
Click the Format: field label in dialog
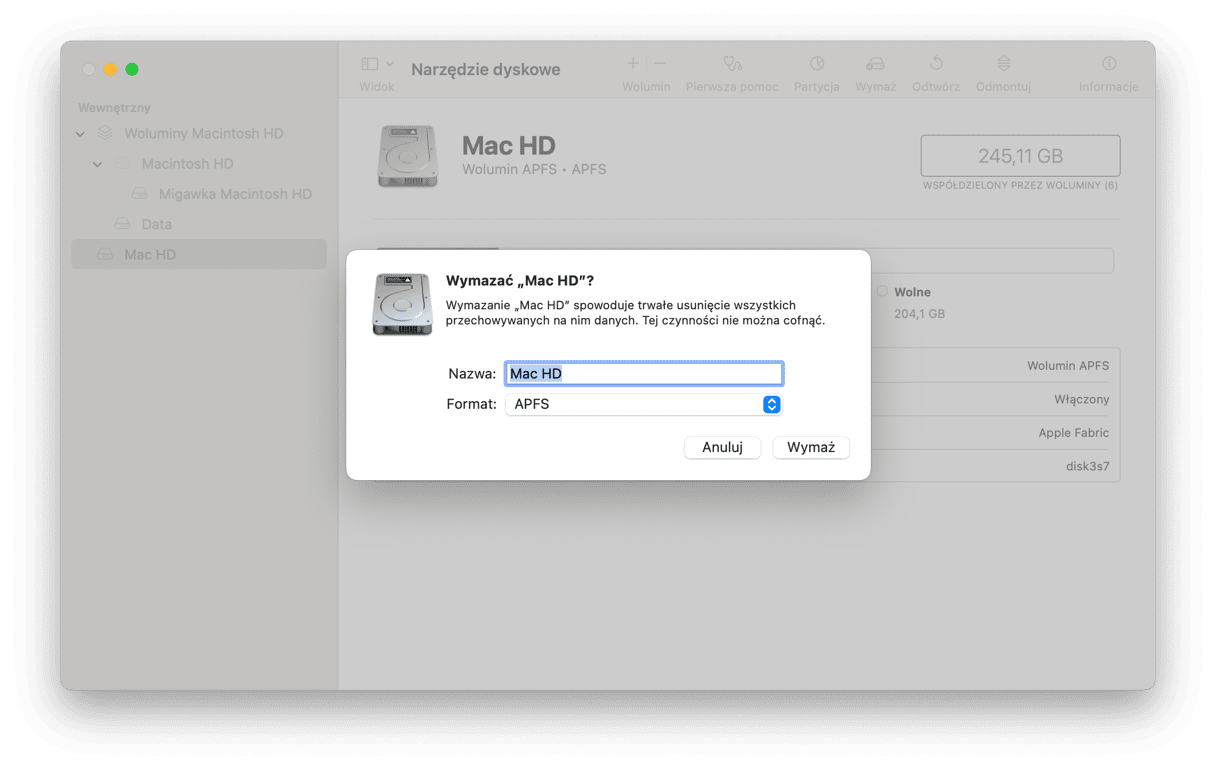(x=471, y=404)
